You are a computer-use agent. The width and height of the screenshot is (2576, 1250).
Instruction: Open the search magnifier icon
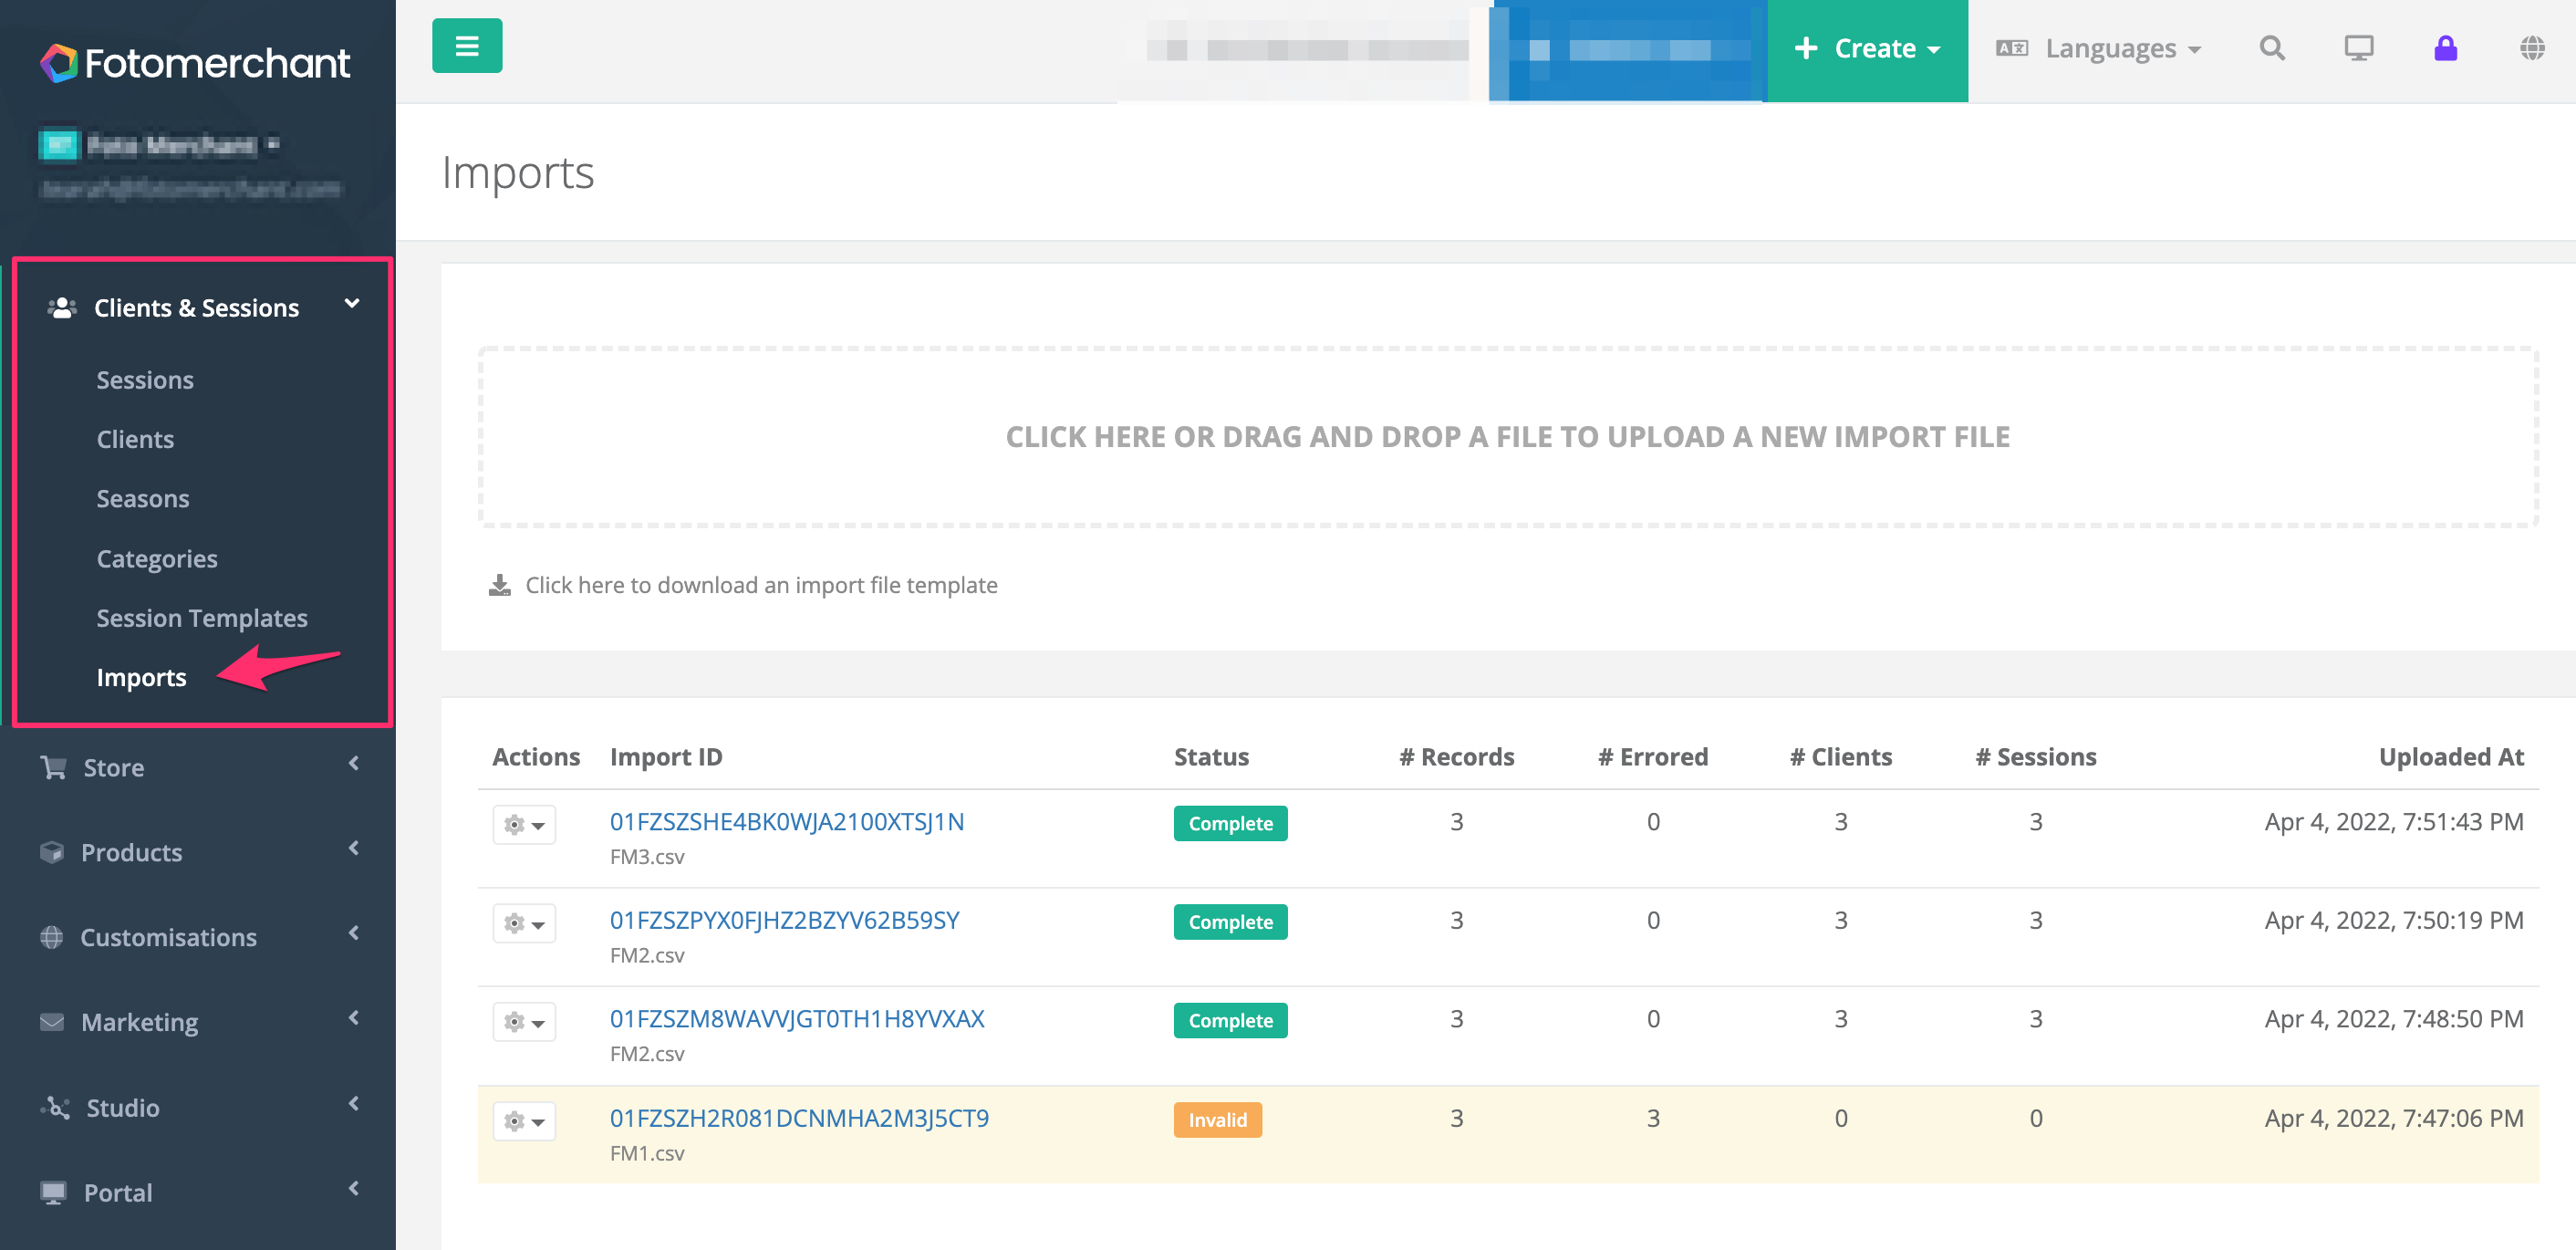point(2272,48)
